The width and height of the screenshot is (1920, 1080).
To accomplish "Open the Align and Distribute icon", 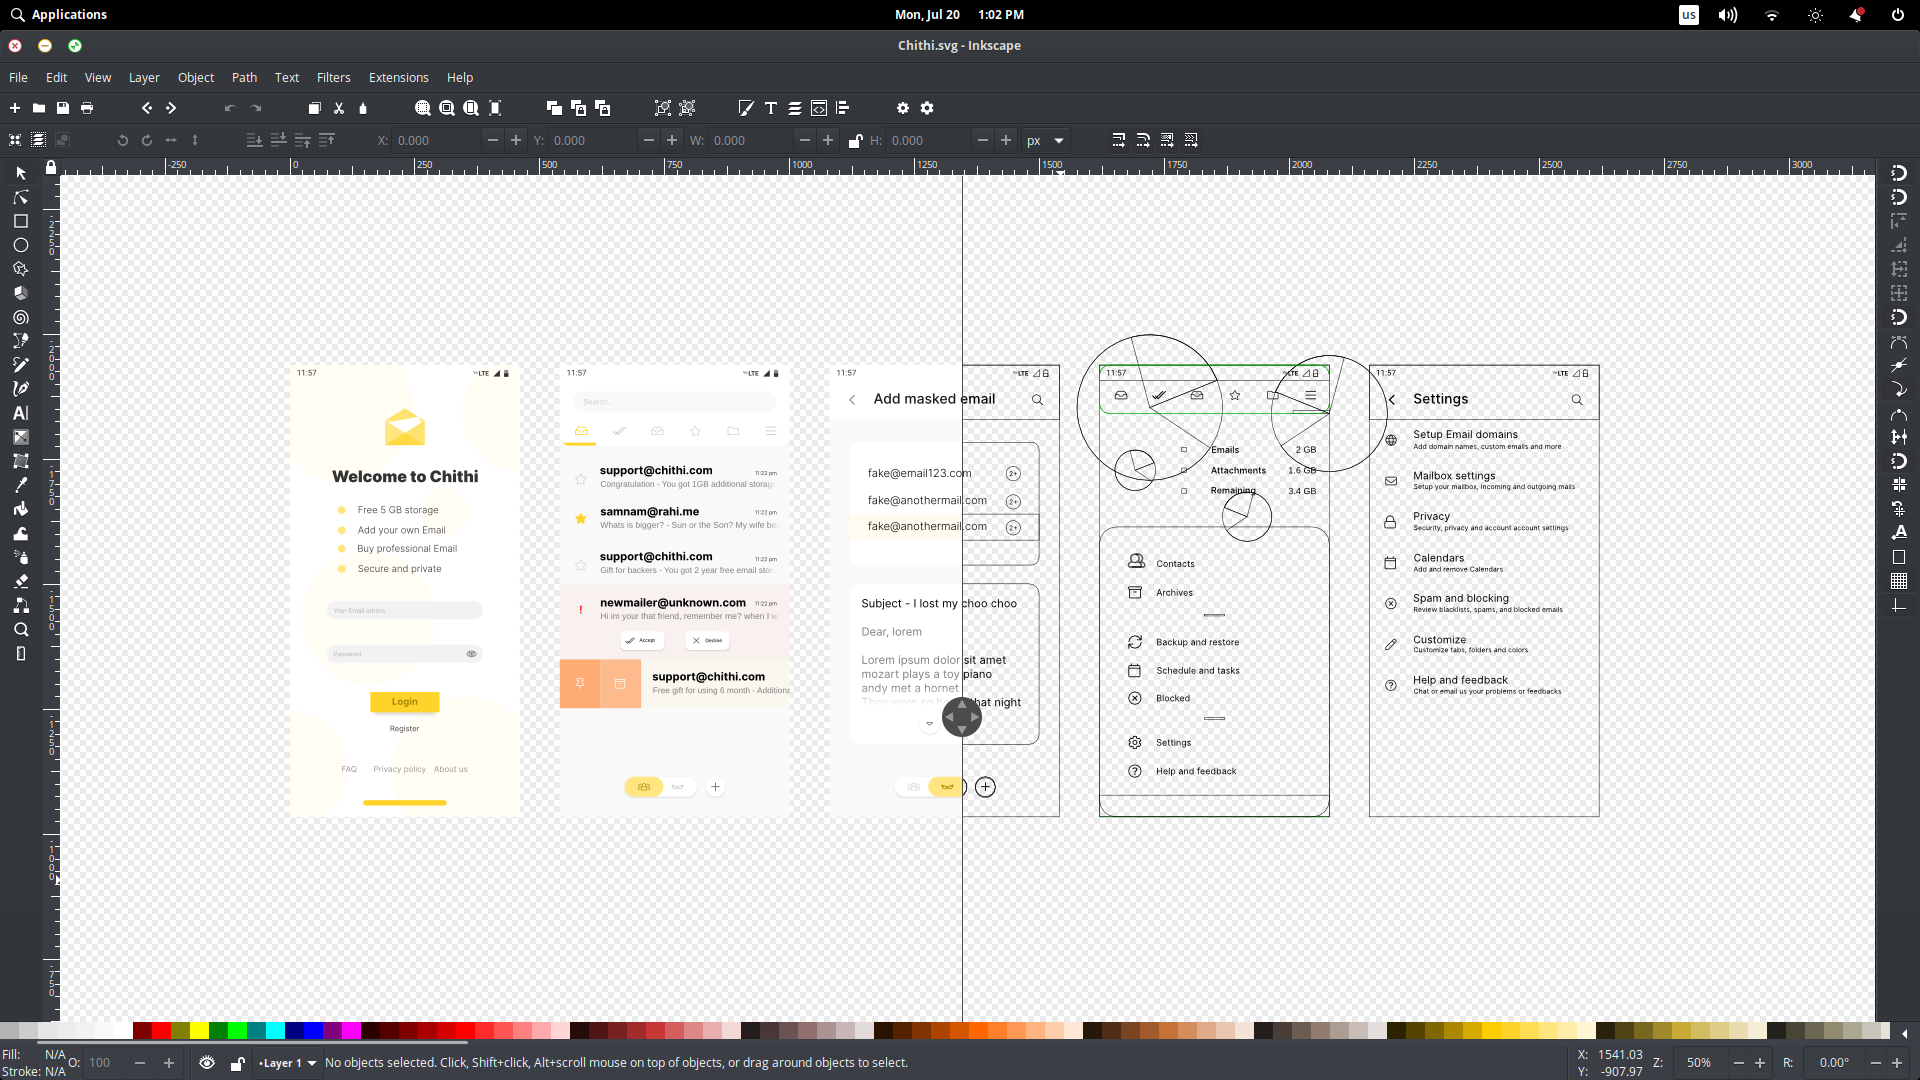I will coord(843,108).
